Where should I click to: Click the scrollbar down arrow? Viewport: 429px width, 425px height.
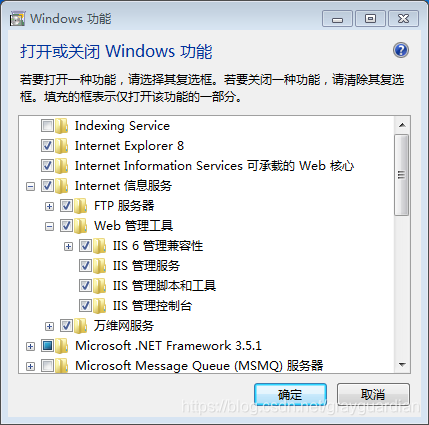coord(402,365)
